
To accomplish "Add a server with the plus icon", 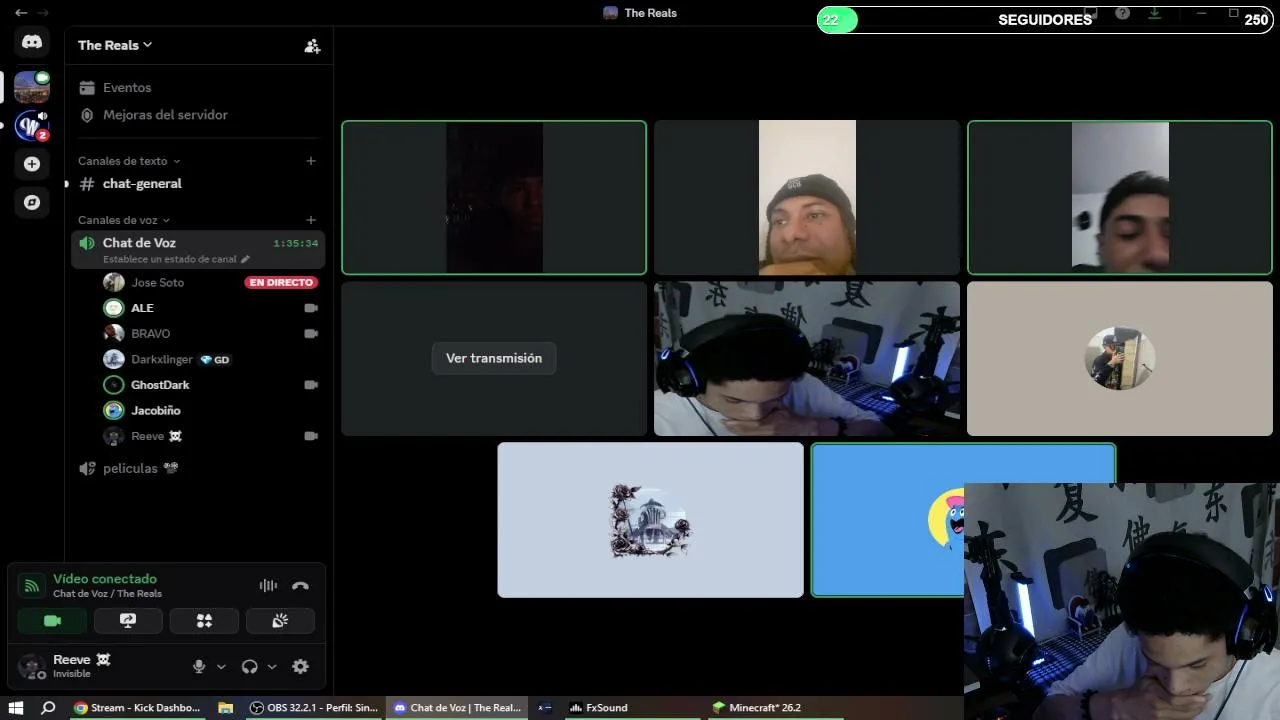I will (x=32, y=164).
